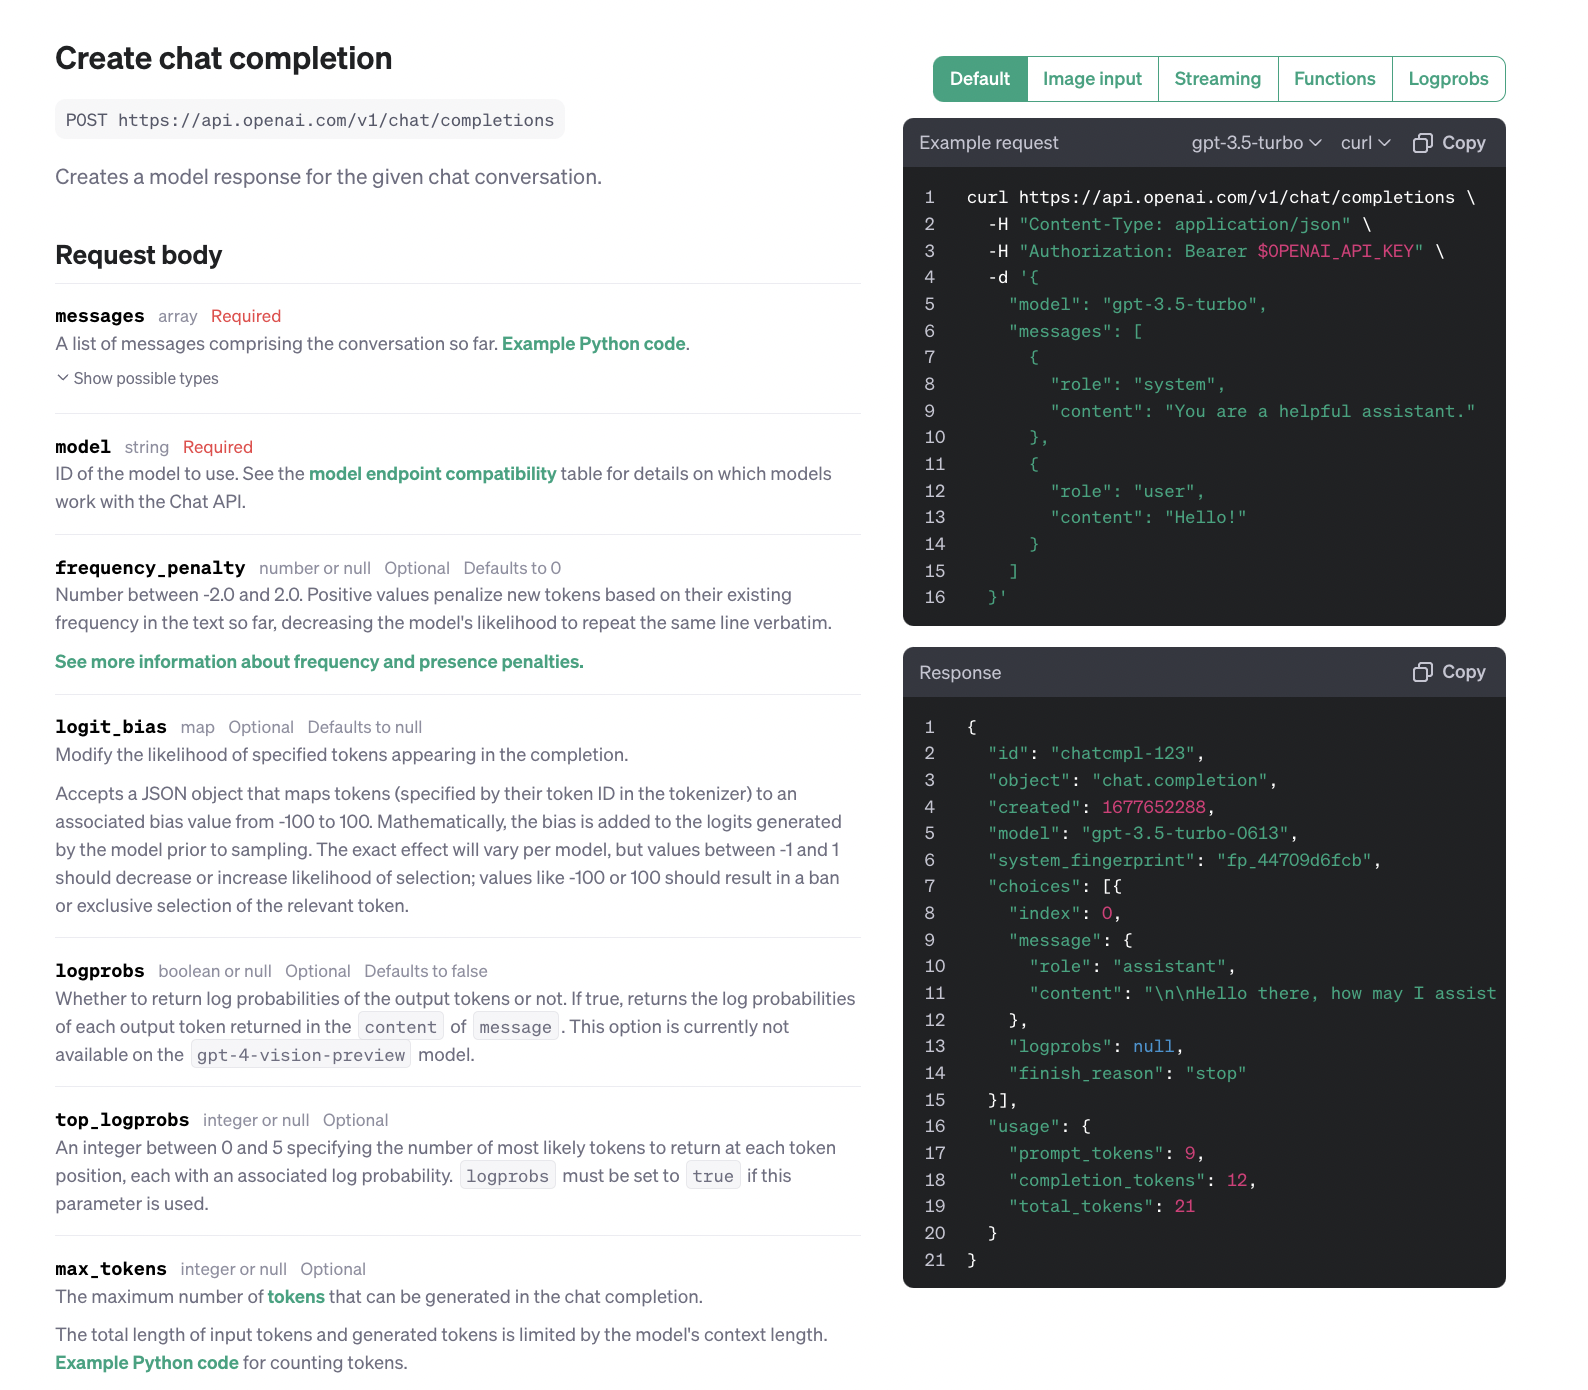Click the "completion_tokens": 12 line
This screenshot has height=1390, width=1588.
(x=1132, y=1180)
